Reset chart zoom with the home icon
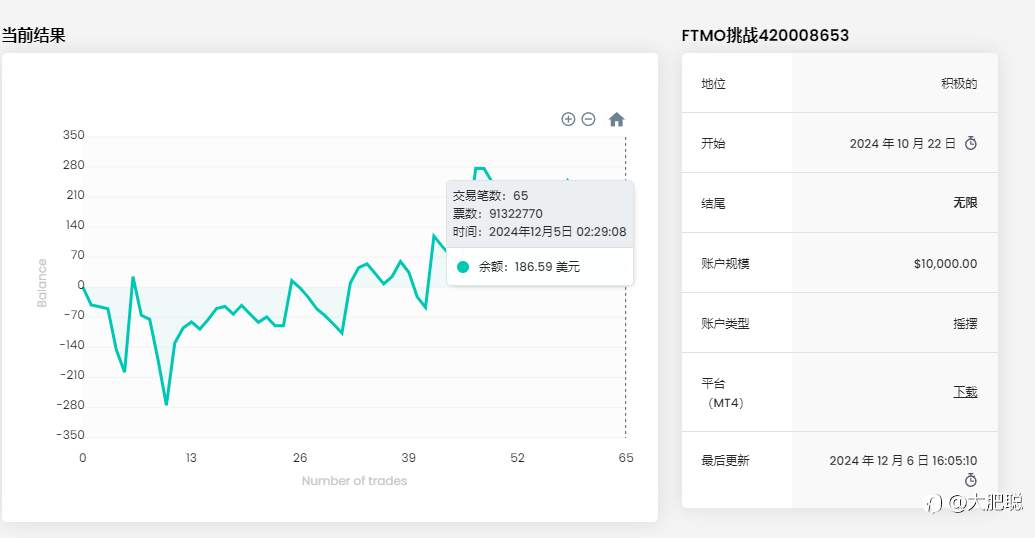 [616, 119]
